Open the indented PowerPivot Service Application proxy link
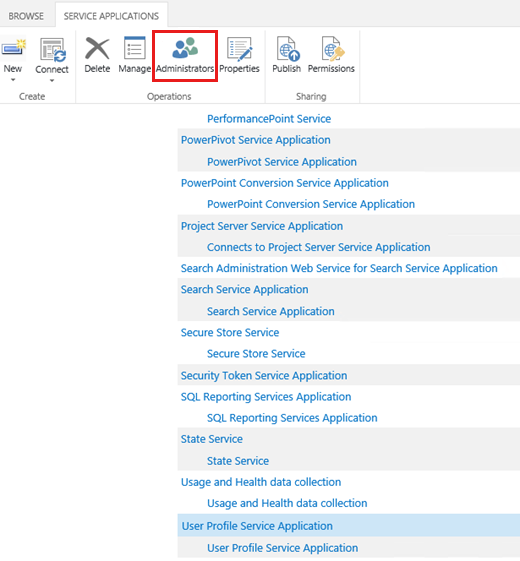Screen dimensions: 520x561 pos(282,162)
